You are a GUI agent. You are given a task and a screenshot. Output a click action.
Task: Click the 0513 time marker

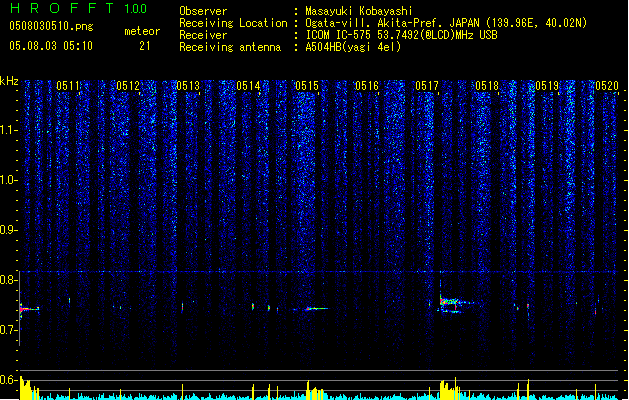click(188, 86)
